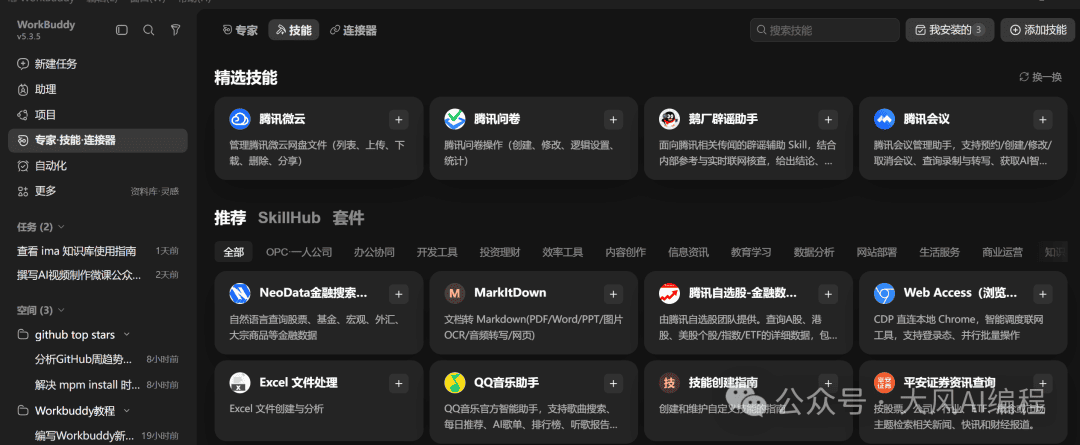
Task: Select the OPC·一人公司 category filter
Action: click(x=299, y=252)
